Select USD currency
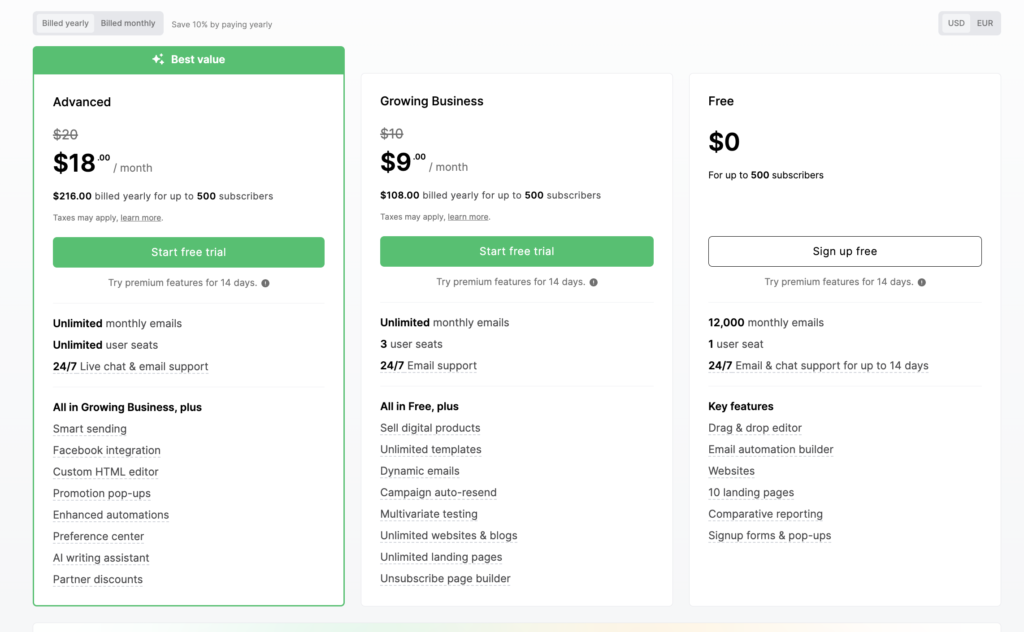This screenshot has height=632, width=1024. coord(956,23)
